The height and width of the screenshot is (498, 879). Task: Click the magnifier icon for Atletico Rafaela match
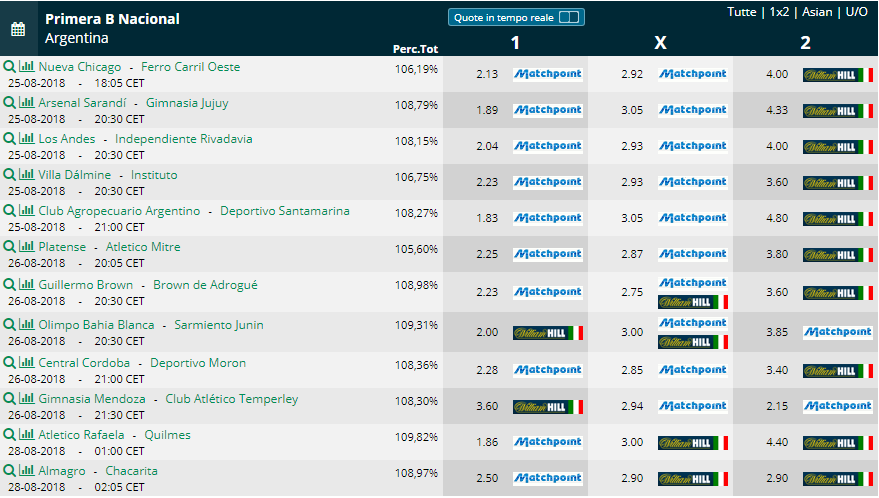9,435
